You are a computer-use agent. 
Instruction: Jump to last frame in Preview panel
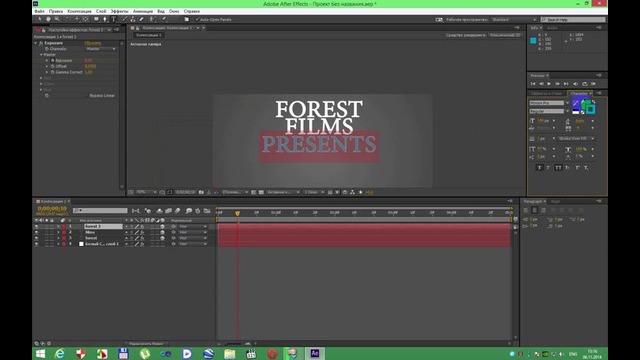pyautogui.click(x=566, y=84)
